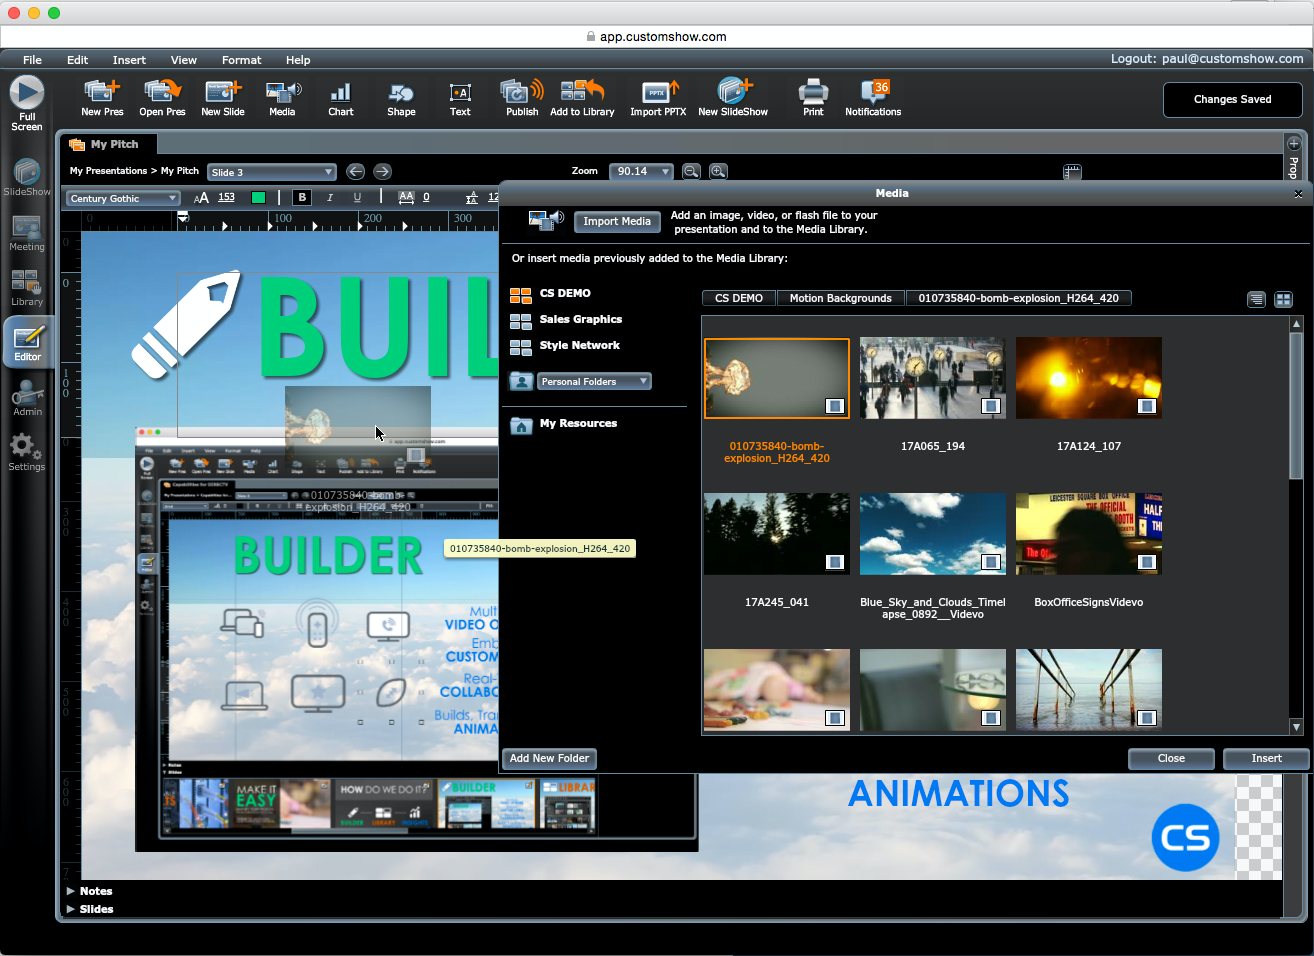Expand the Slides section
Viewport: 1314px width, 956px height.
click(x=90, y=909)
